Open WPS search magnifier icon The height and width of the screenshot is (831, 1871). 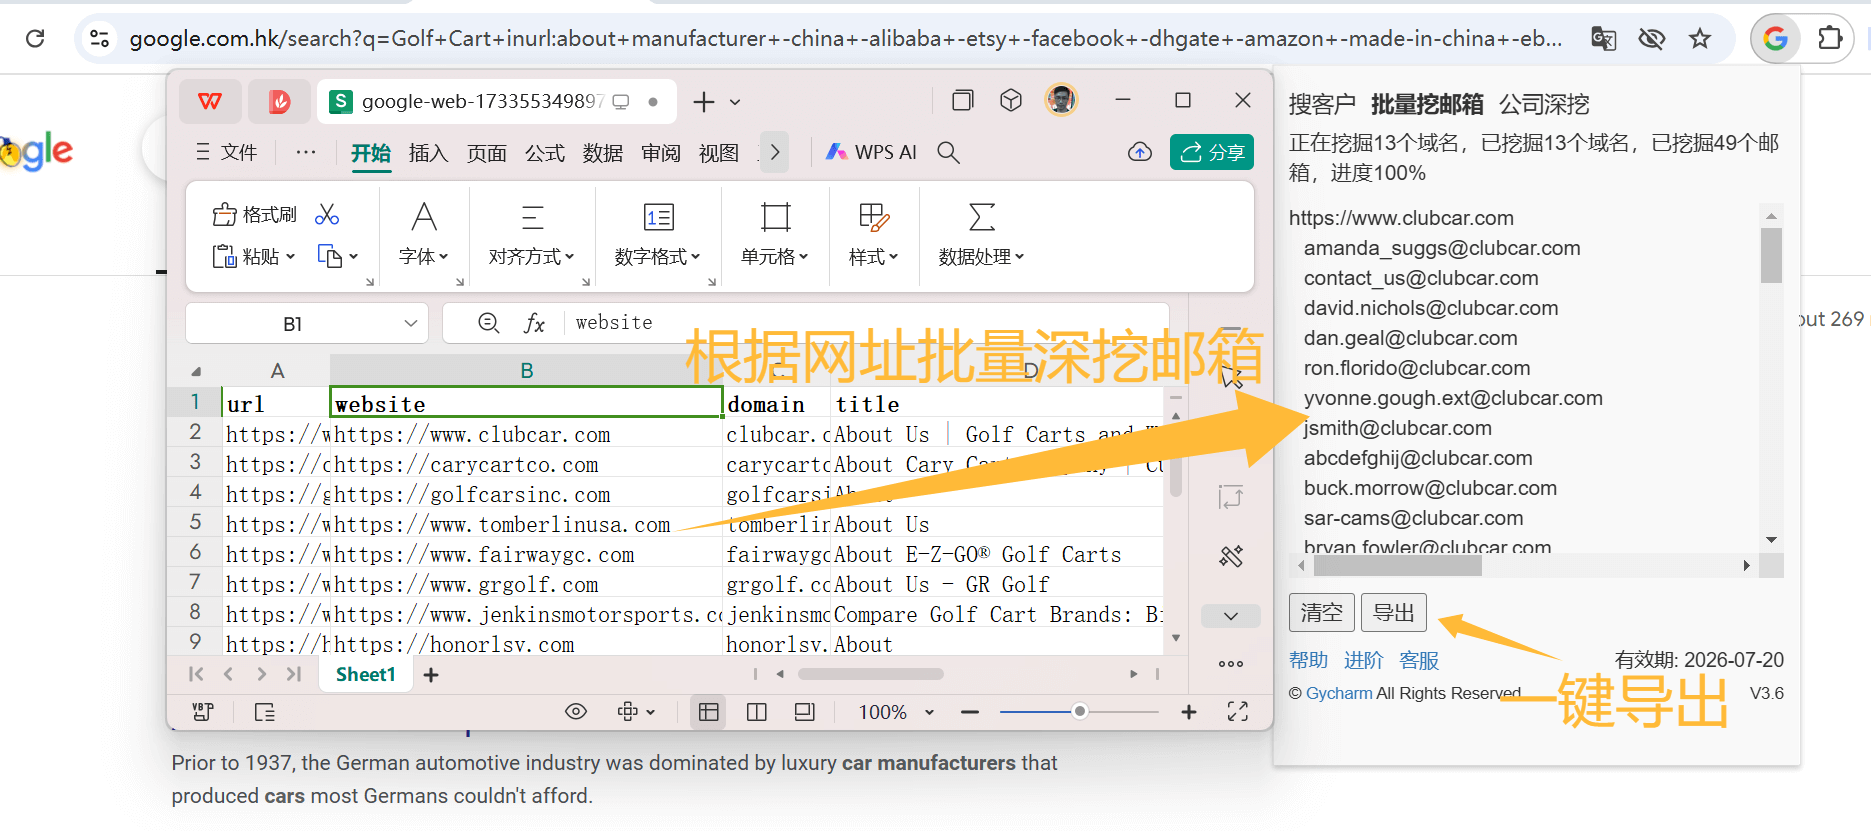pos(948,152)
